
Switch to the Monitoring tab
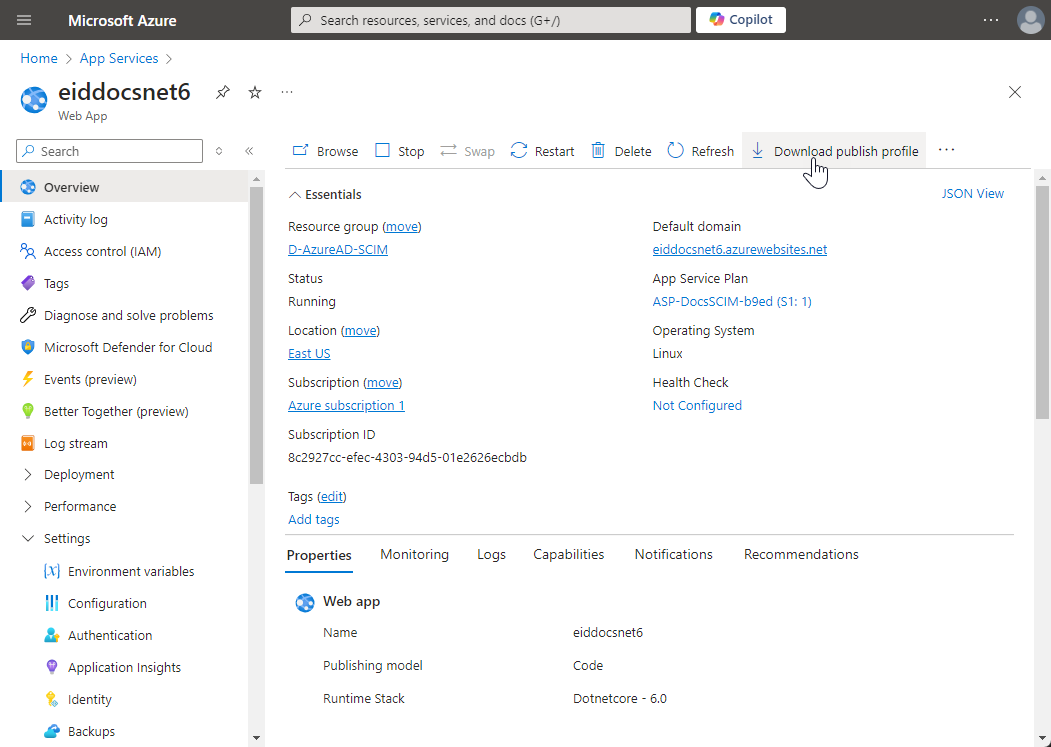414,555
